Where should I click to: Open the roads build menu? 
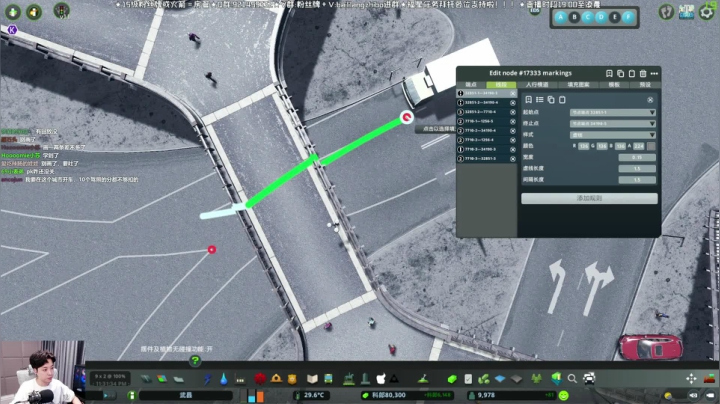click(x=146, y=379)
